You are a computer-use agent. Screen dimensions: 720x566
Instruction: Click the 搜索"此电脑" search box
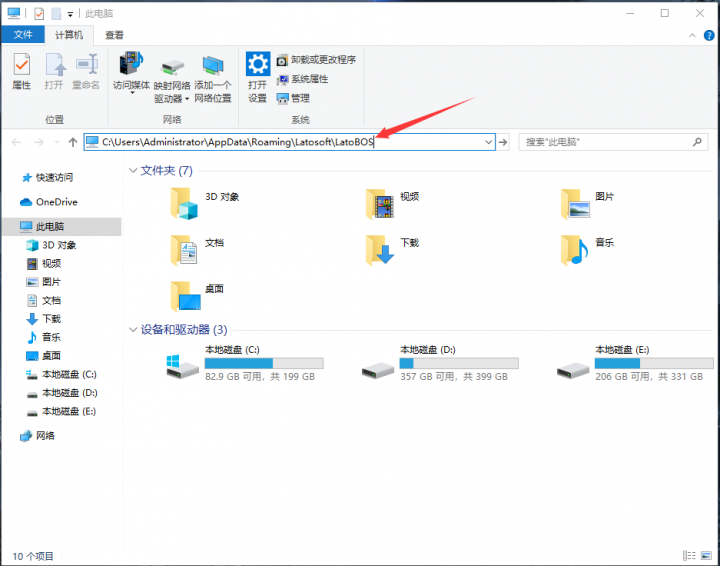[613, 142]
